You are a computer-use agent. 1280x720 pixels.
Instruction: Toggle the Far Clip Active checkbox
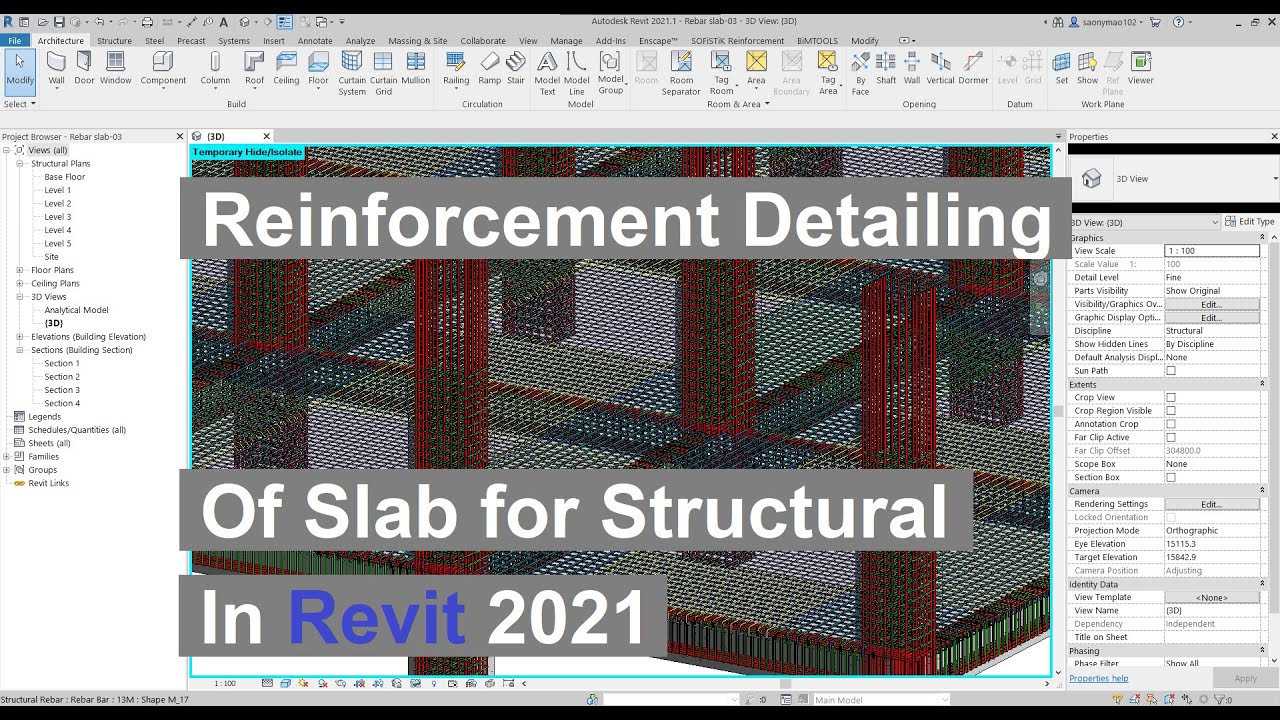pos(1171,437)
